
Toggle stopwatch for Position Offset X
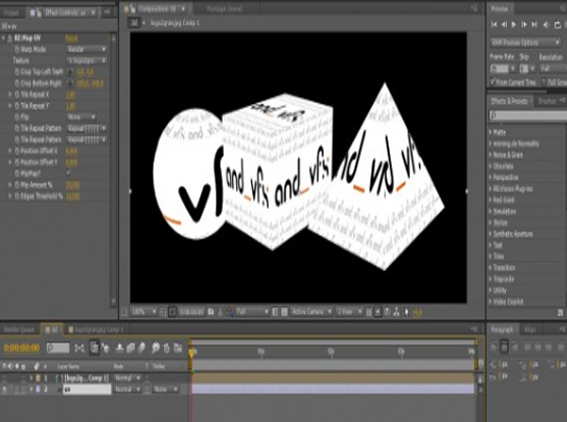tap(17, 151)
